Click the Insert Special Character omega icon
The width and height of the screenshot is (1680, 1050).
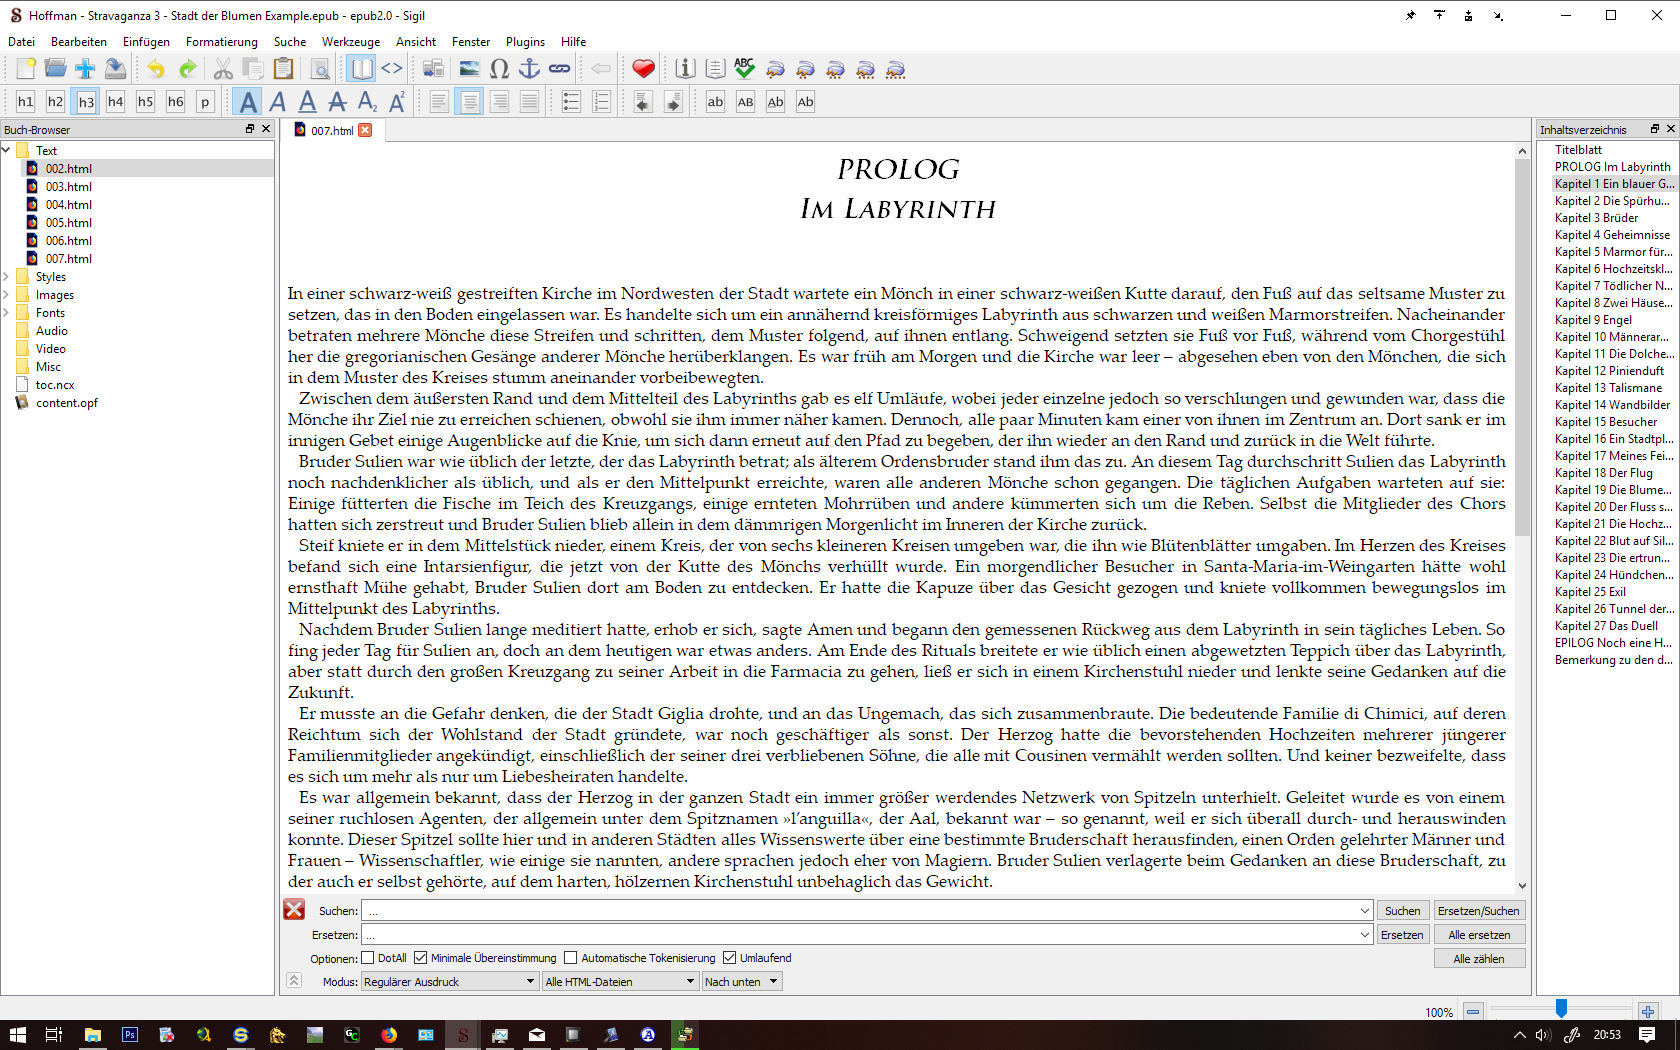coord(499,69)
